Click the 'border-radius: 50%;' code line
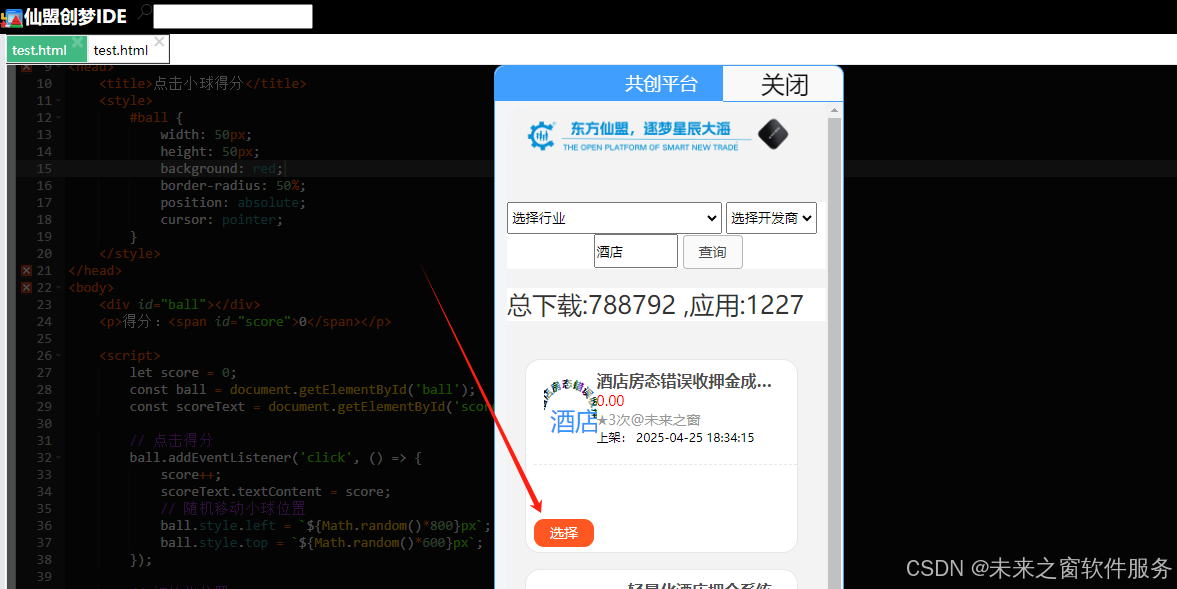 coord(233,185)
